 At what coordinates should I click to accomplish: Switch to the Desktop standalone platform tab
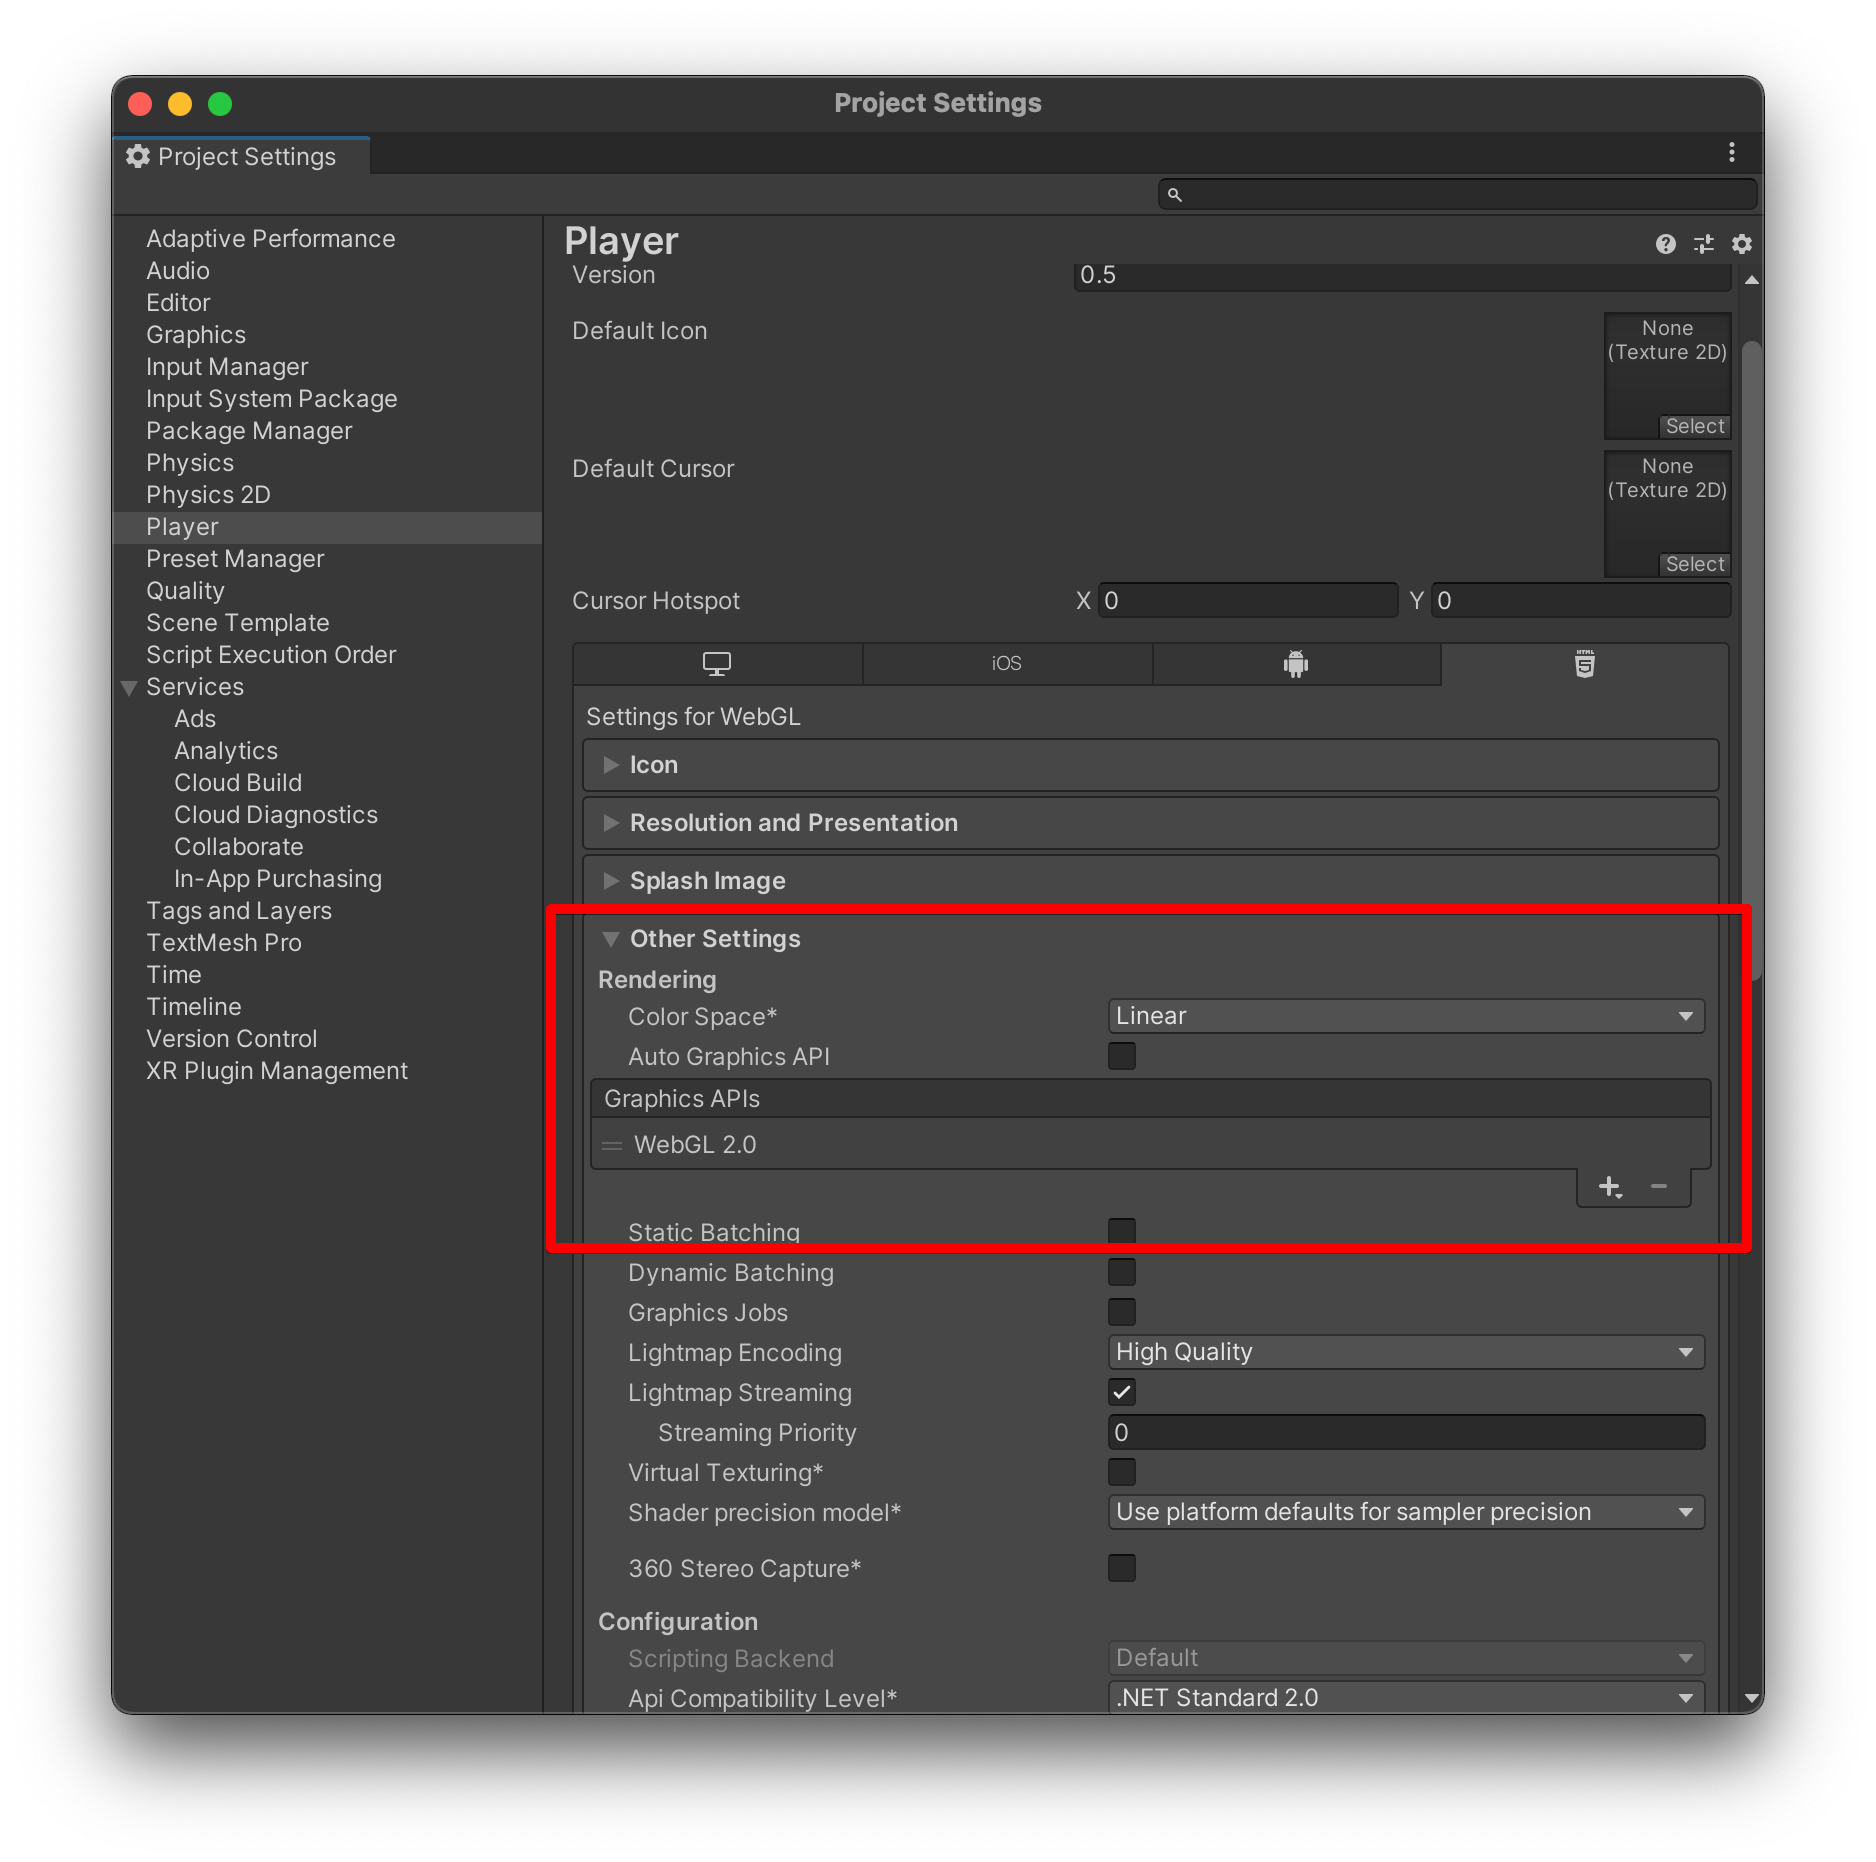click(x=717, y=664)
